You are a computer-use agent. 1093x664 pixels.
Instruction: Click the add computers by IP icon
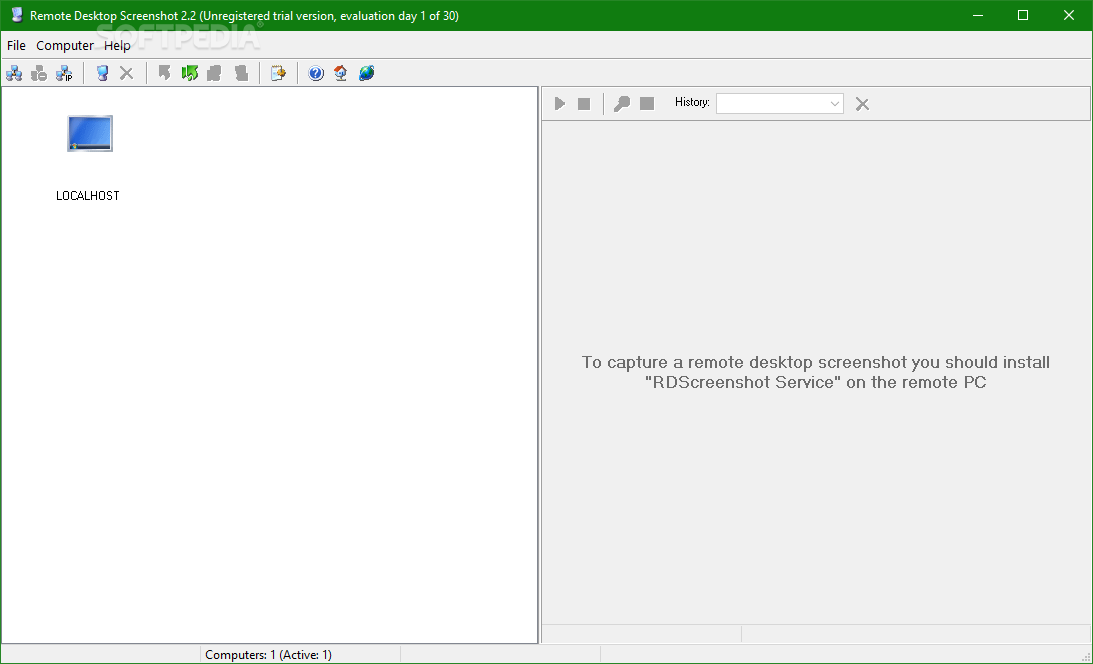tap(64, 73)
